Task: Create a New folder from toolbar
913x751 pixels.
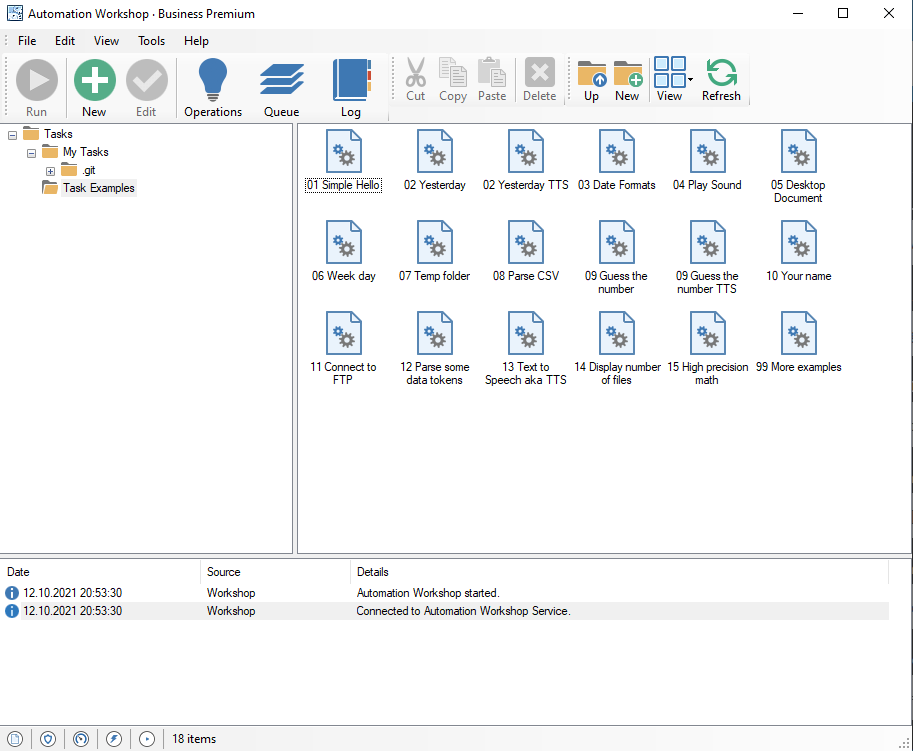Action: pyautogui.click(x=627, y=80)
